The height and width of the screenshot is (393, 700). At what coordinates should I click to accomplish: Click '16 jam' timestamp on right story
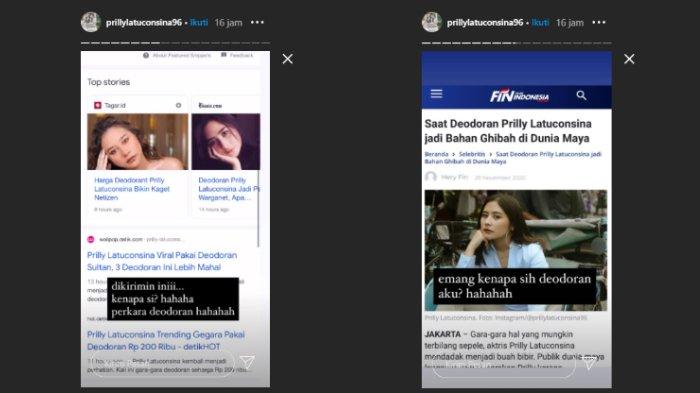coord(569,22)
